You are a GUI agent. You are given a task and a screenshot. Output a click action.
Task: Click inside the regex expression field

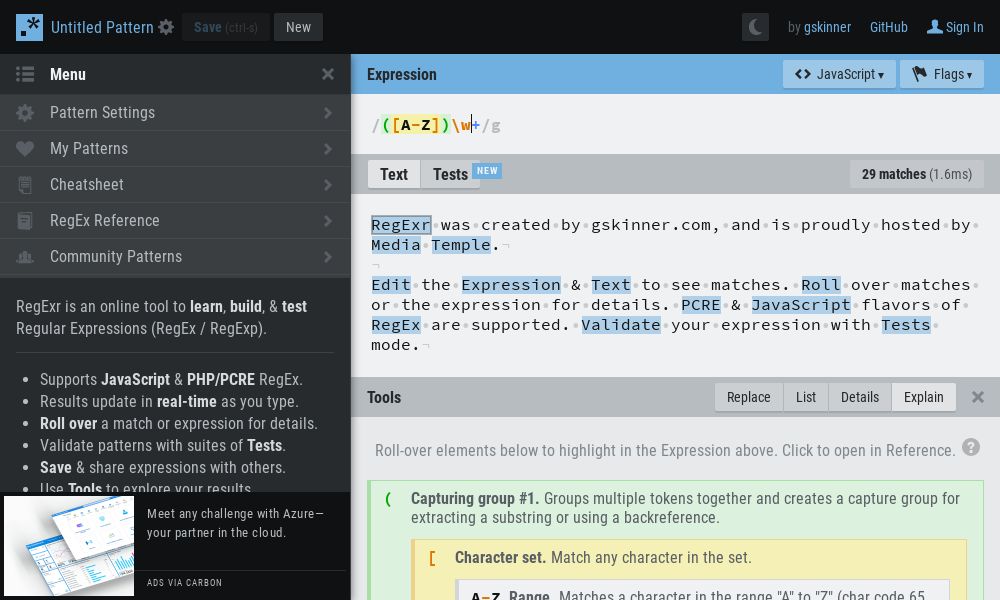[675, 125]
